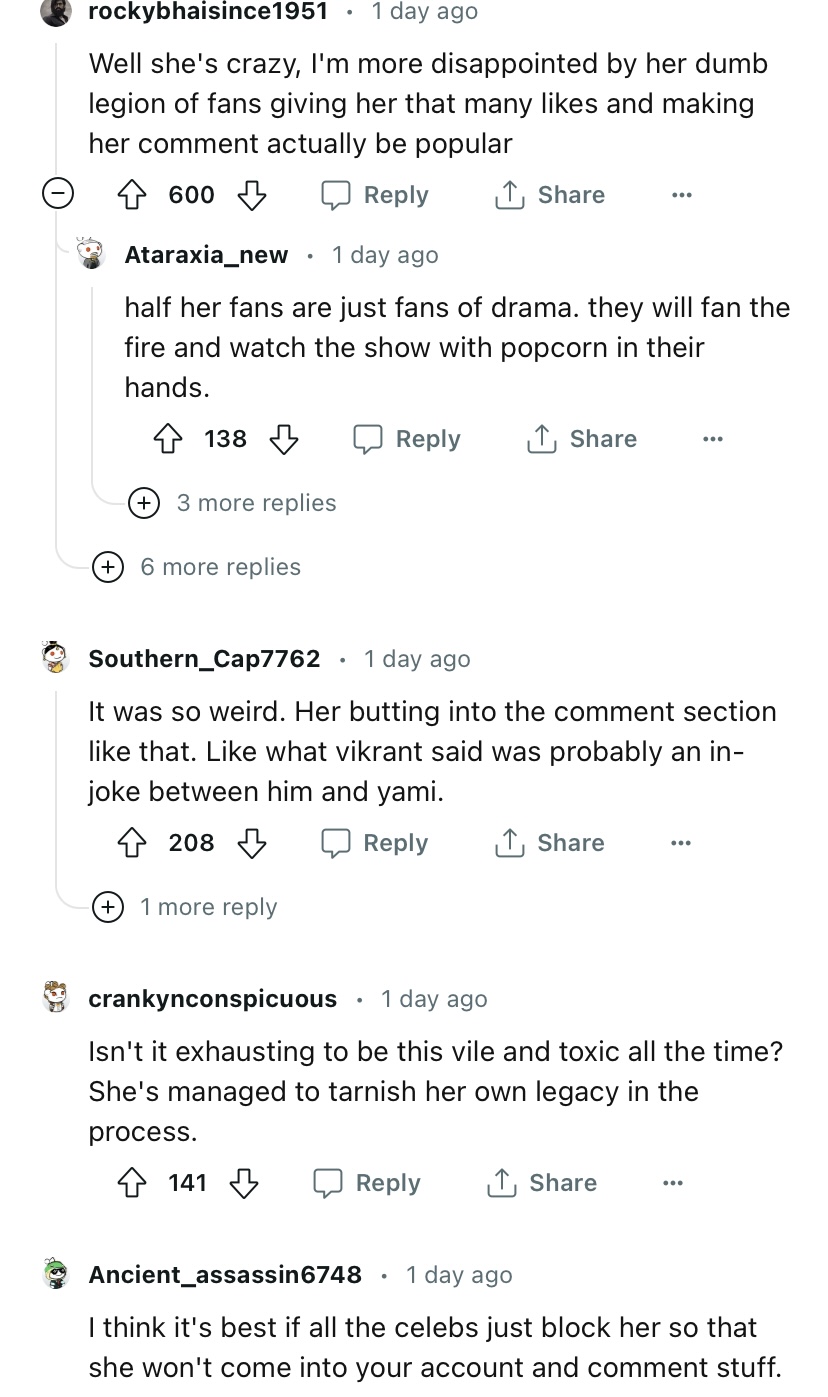The height and width of the screenshot is (1397, 828).
Task: Downvote crankynconspicuous's comment
Action: pos(244,1183)
